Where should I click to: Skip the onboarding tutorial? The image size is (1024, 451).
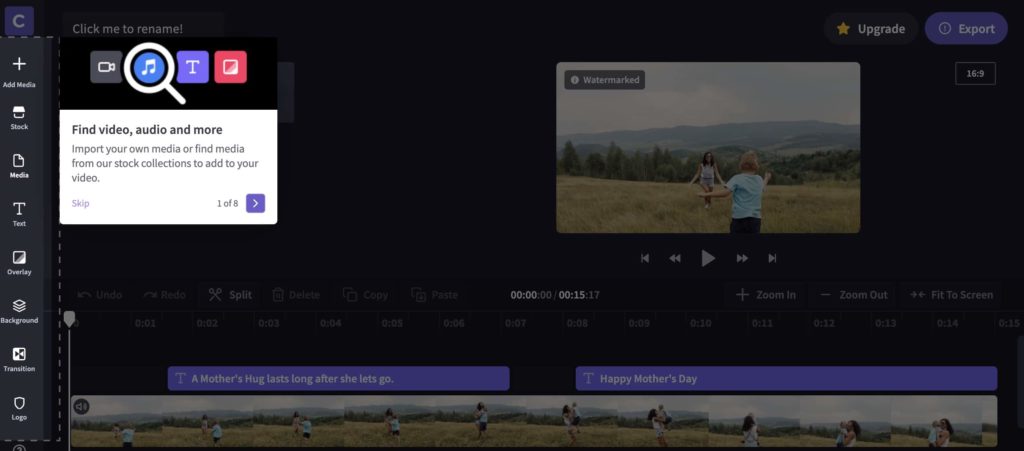coord(80,203)
